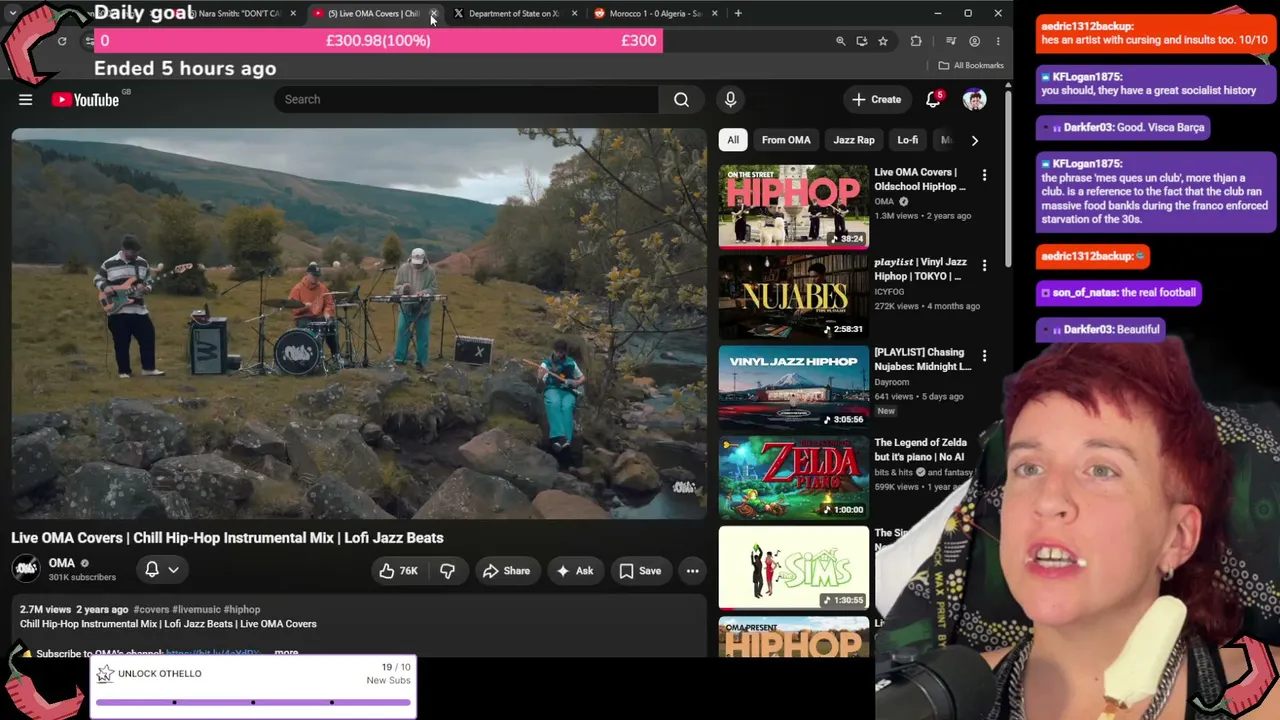1280x720 pixels.
Task: Click the Share button
Action: coord(506,571)
